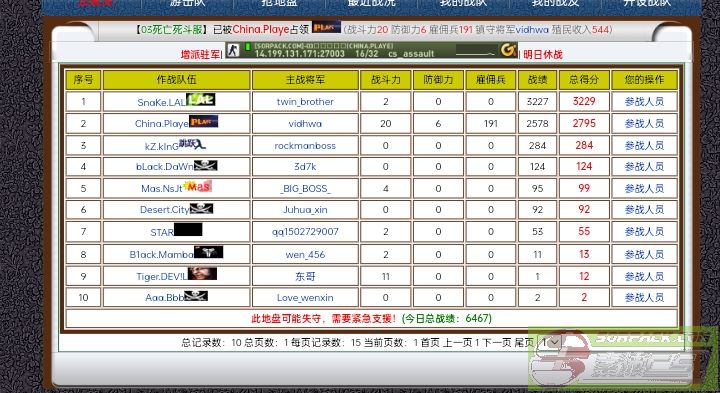Click the 增派驻军 link
The width and height of the screenshot is (720, 393).
click(200, 55)
